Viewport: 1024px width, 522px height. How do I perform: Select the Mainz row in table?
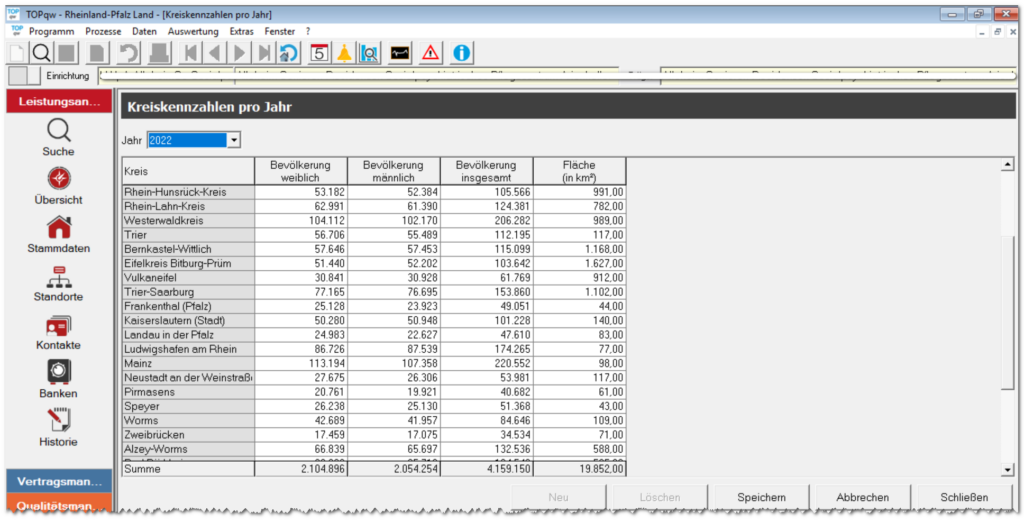(x=187, y=363)
